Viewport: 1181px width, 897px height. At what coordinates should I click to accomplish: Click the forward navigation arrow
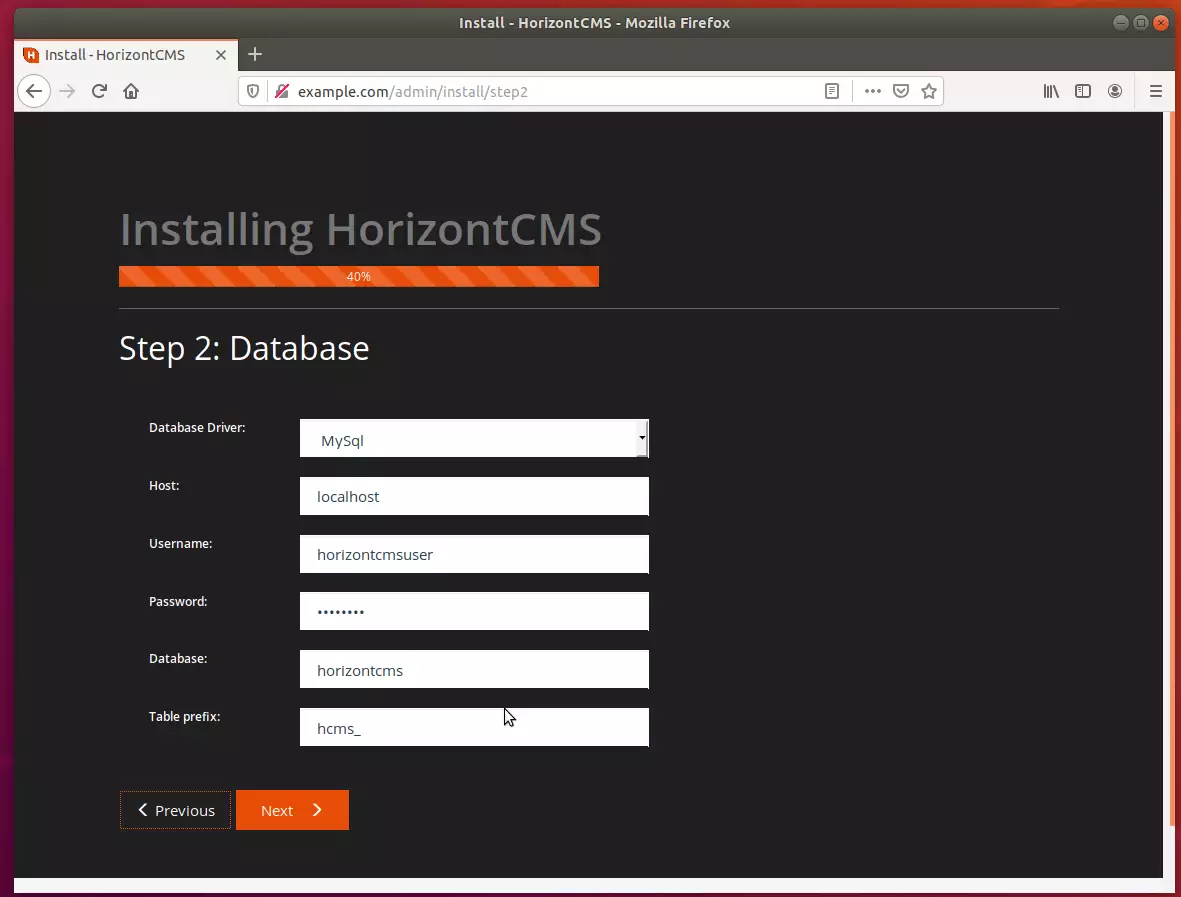67,92
